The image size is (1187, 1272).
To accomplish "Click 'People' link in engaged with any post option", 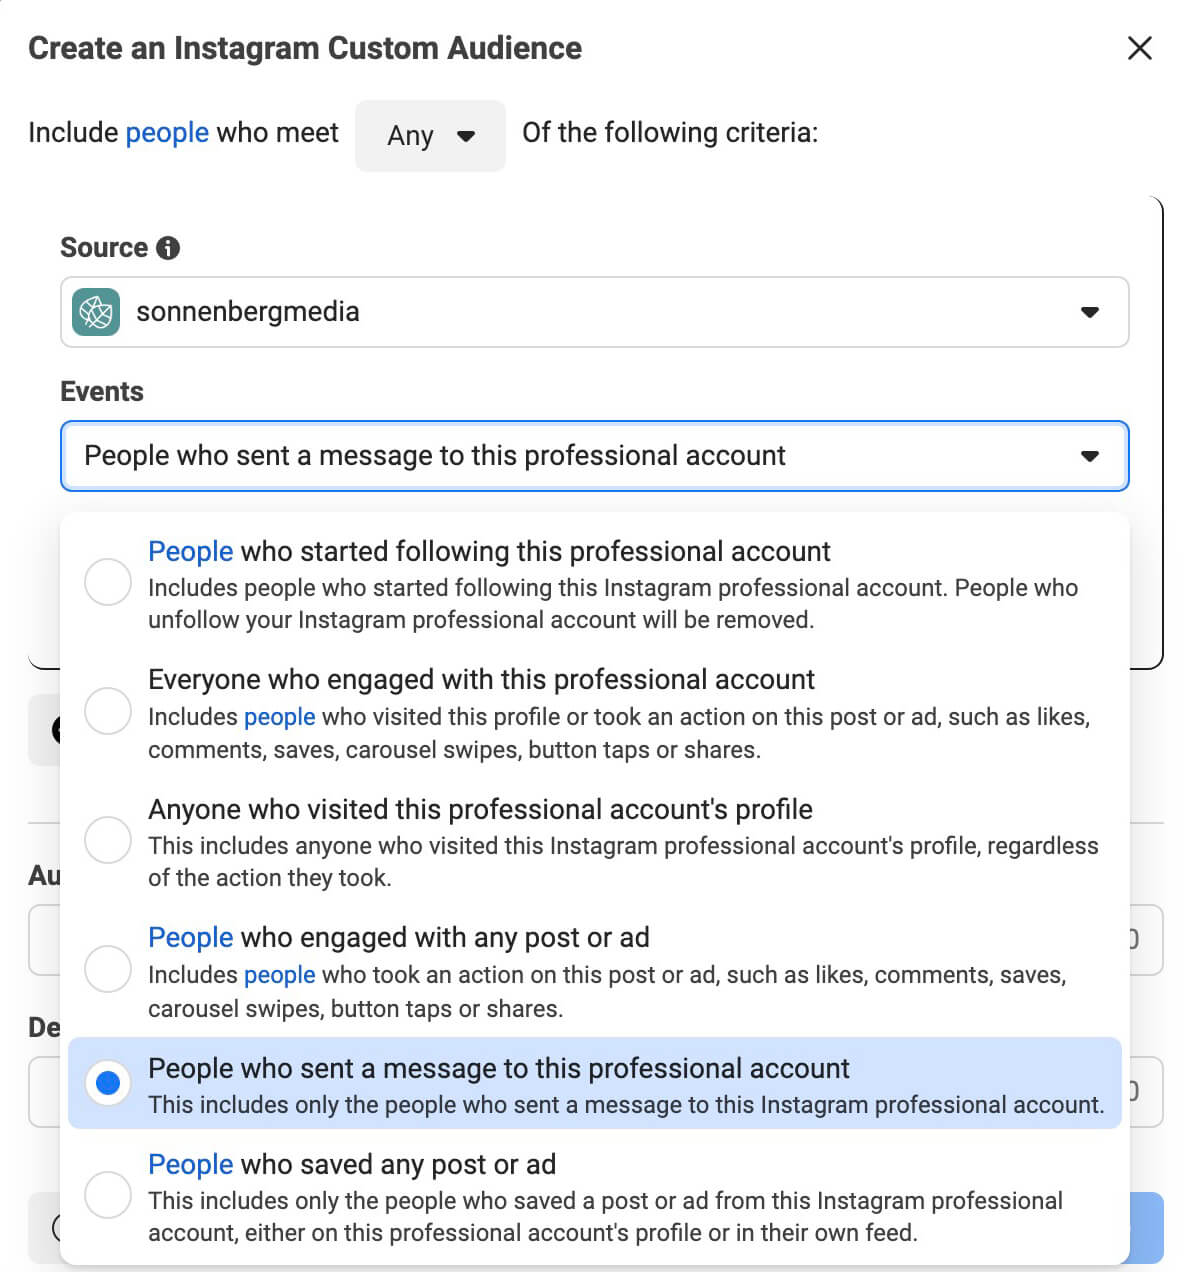I will (190, 937).
